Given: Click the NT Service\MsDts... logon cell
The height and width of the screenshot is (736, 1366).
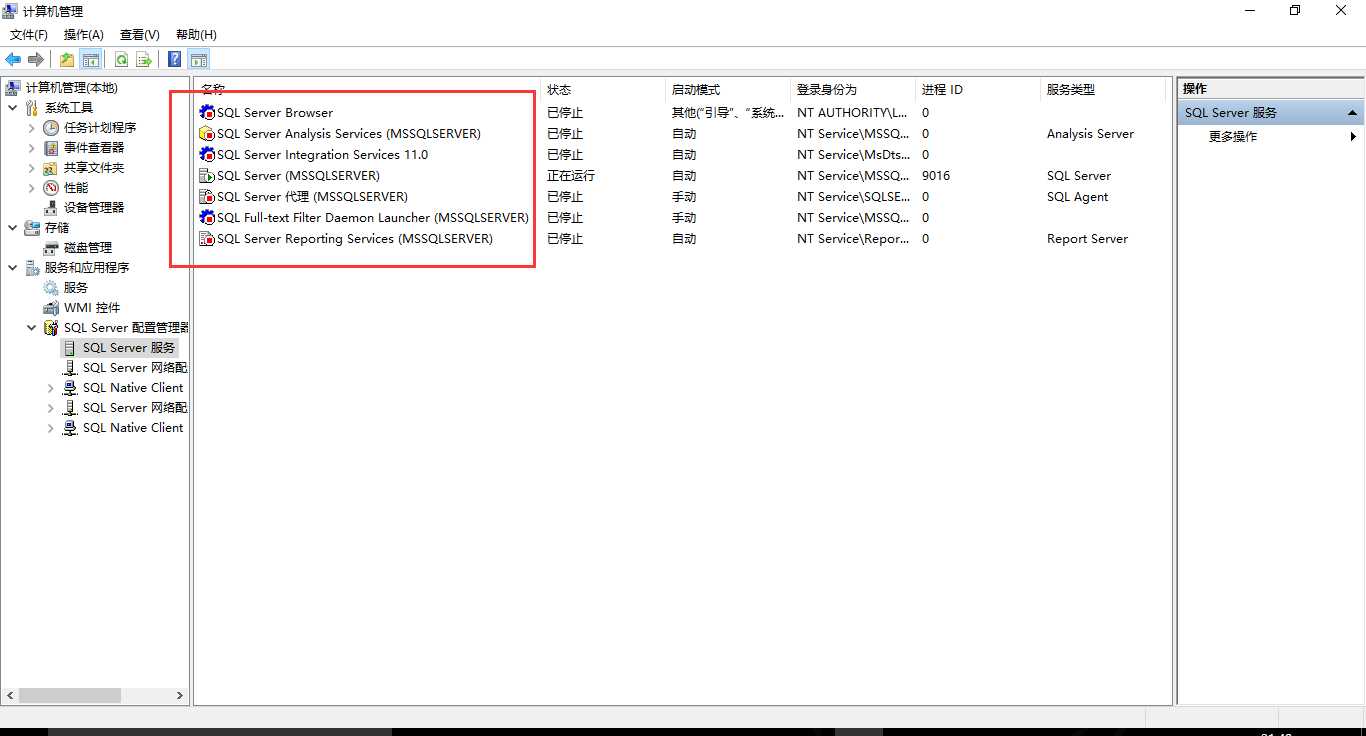Looking at the screenshot, I should coord(853,155).
